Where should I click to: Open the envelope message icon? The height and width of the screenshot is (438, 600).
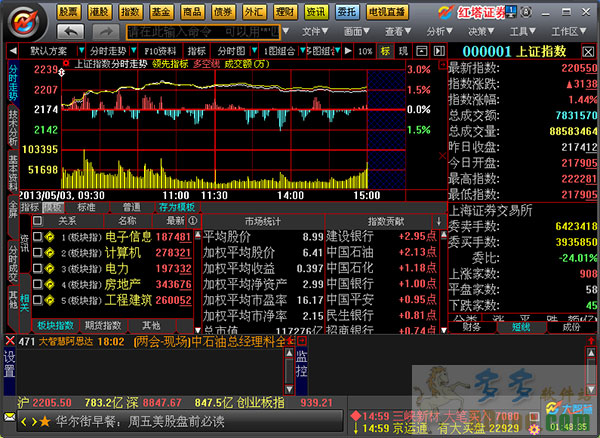pos(10,416)
